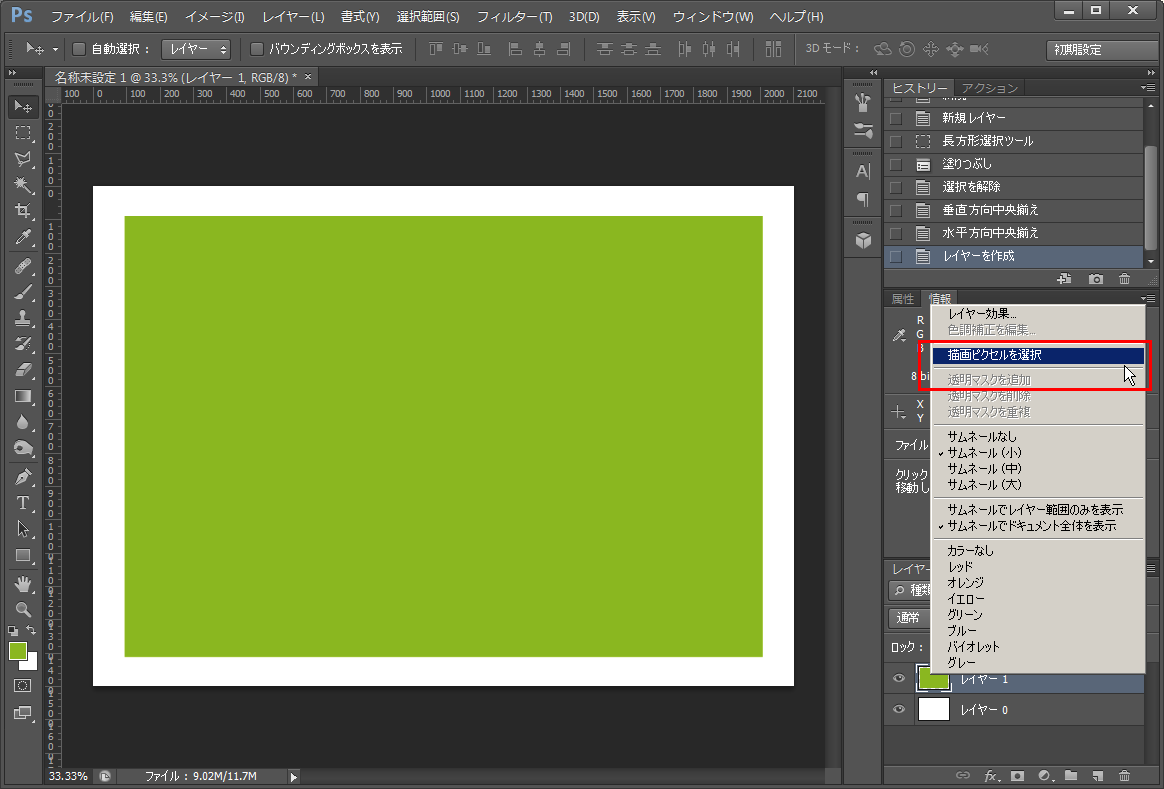Screen dimensions: 1164x789
Task: Switch to the アクション tab
Action: tap(989, 88)
